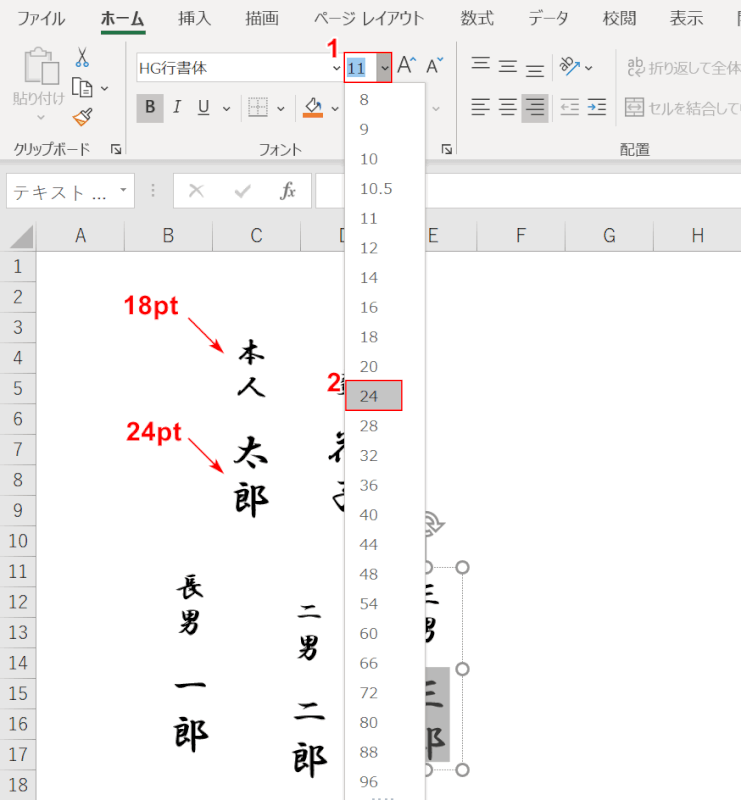Open the clipboard group dialog launcher
This screenshot has width=741, height=800.
pos(116,149)
